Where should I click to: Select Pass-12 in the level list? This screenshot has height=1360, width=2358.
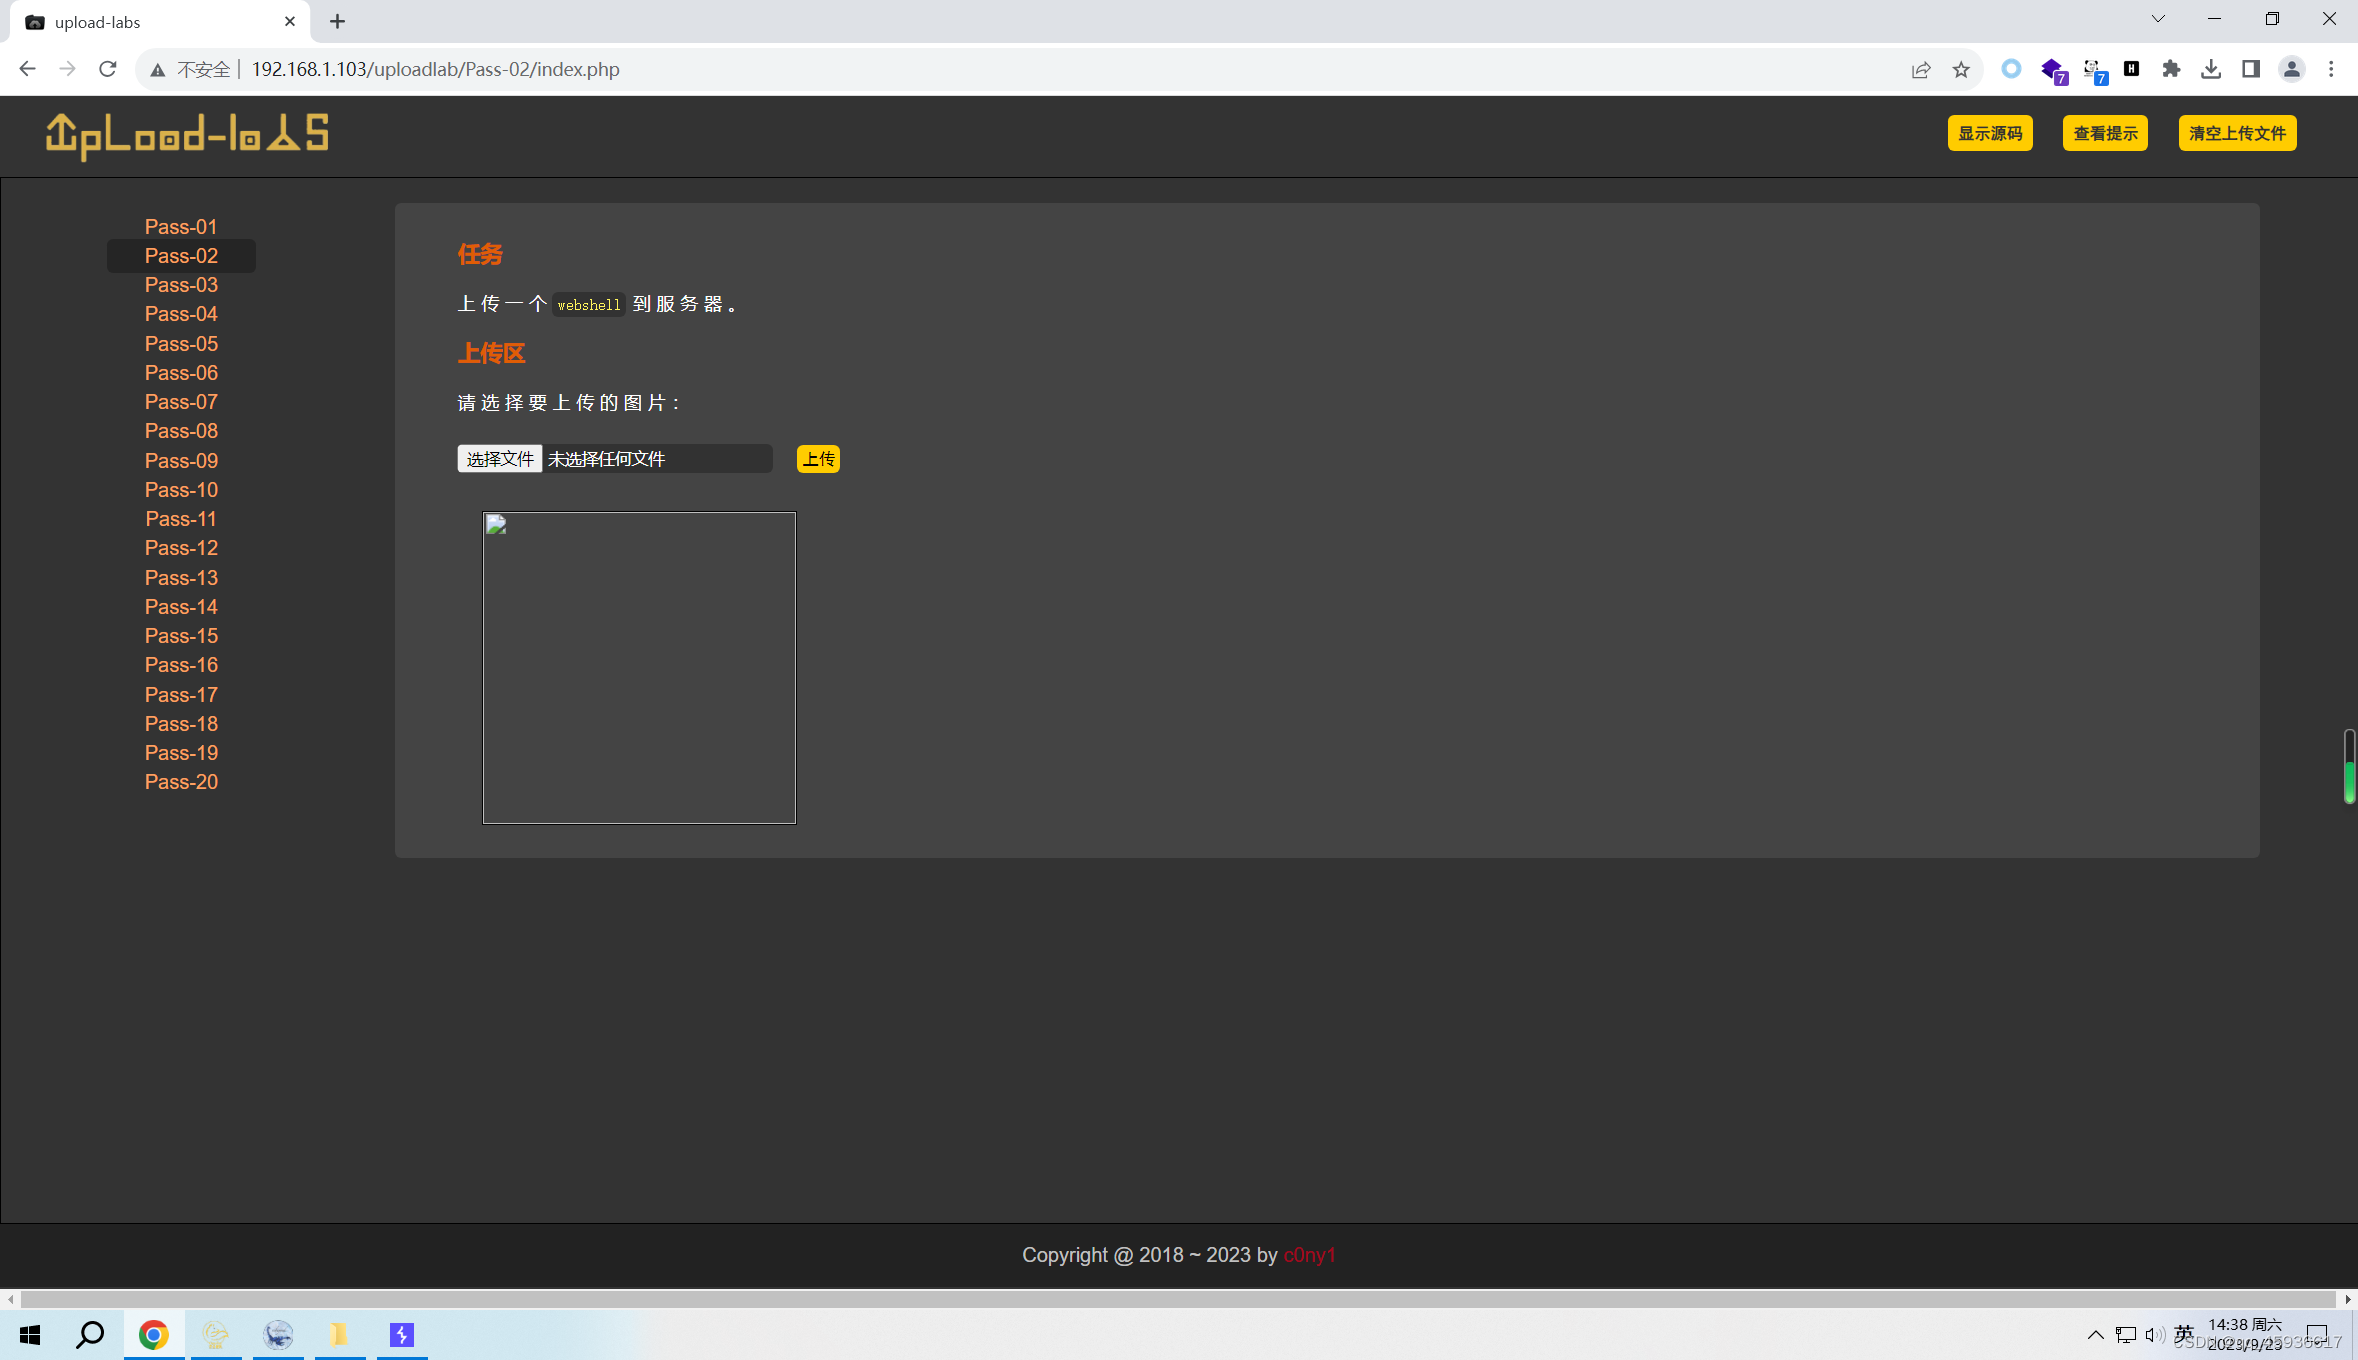[x=181, y=548]
